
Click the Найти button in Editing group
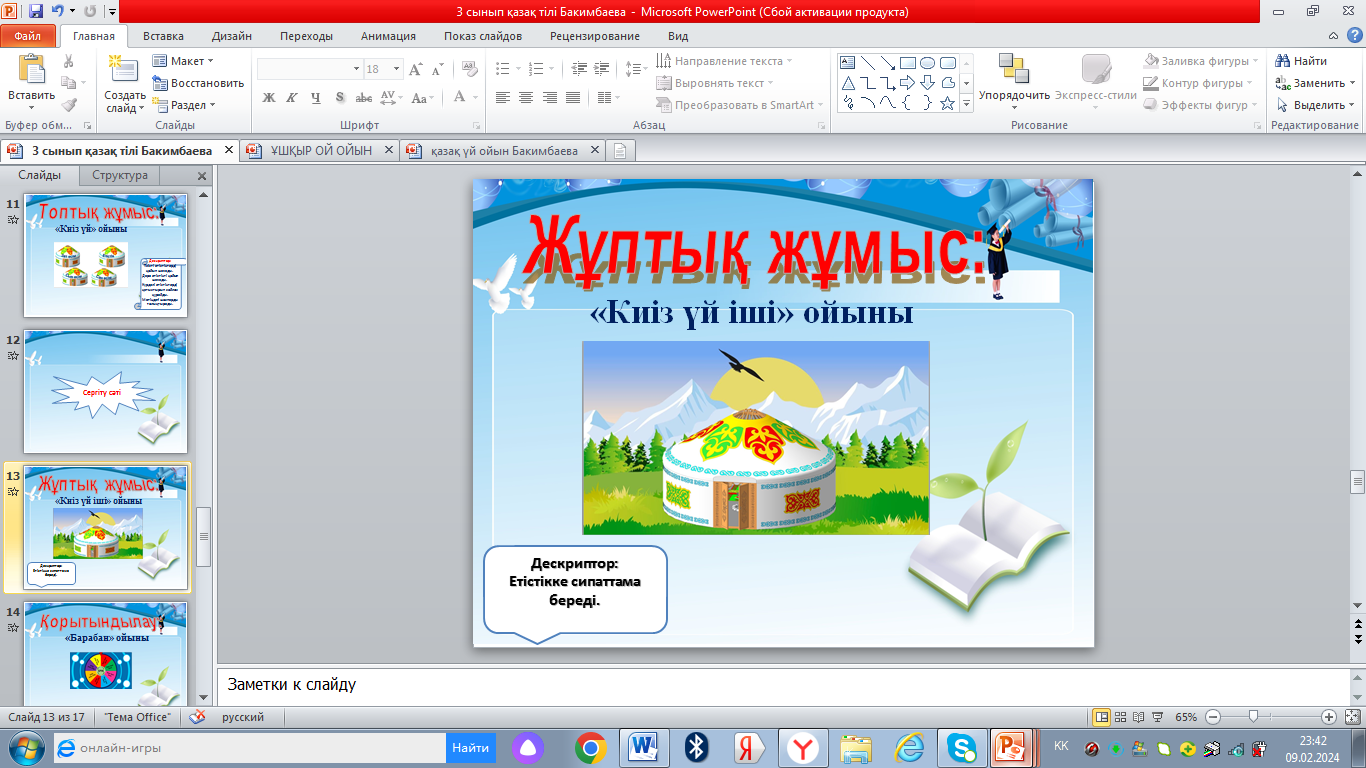pyautogui.click(x=1302, y=61)
